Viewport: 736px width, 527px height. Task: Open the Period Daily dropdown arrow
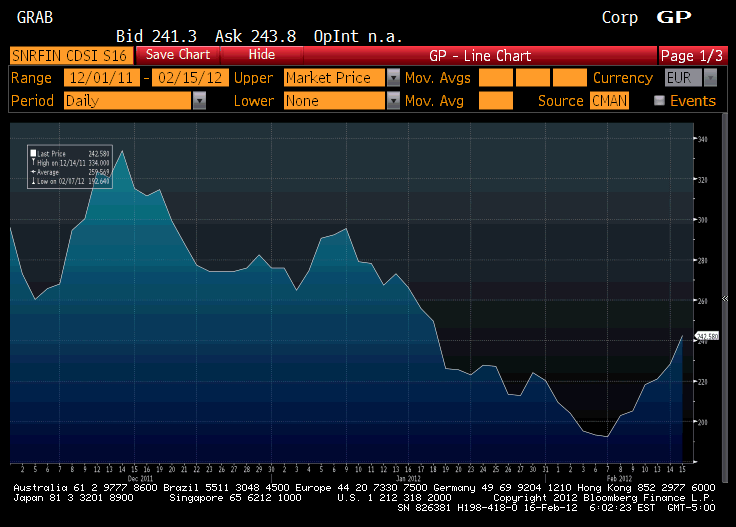point(199,100)
